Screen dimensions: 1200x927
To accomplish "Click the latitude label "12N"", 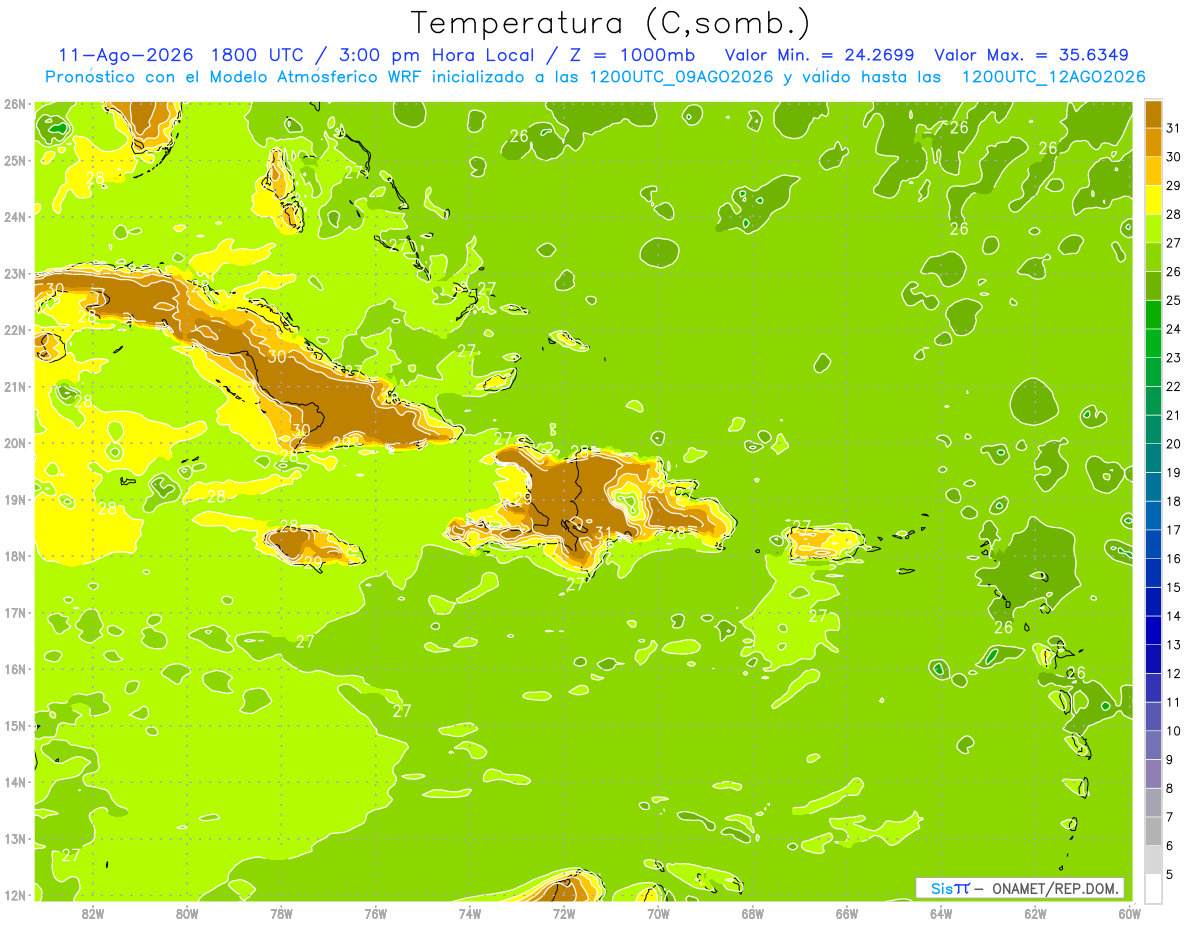I will [x=15, y=895].
